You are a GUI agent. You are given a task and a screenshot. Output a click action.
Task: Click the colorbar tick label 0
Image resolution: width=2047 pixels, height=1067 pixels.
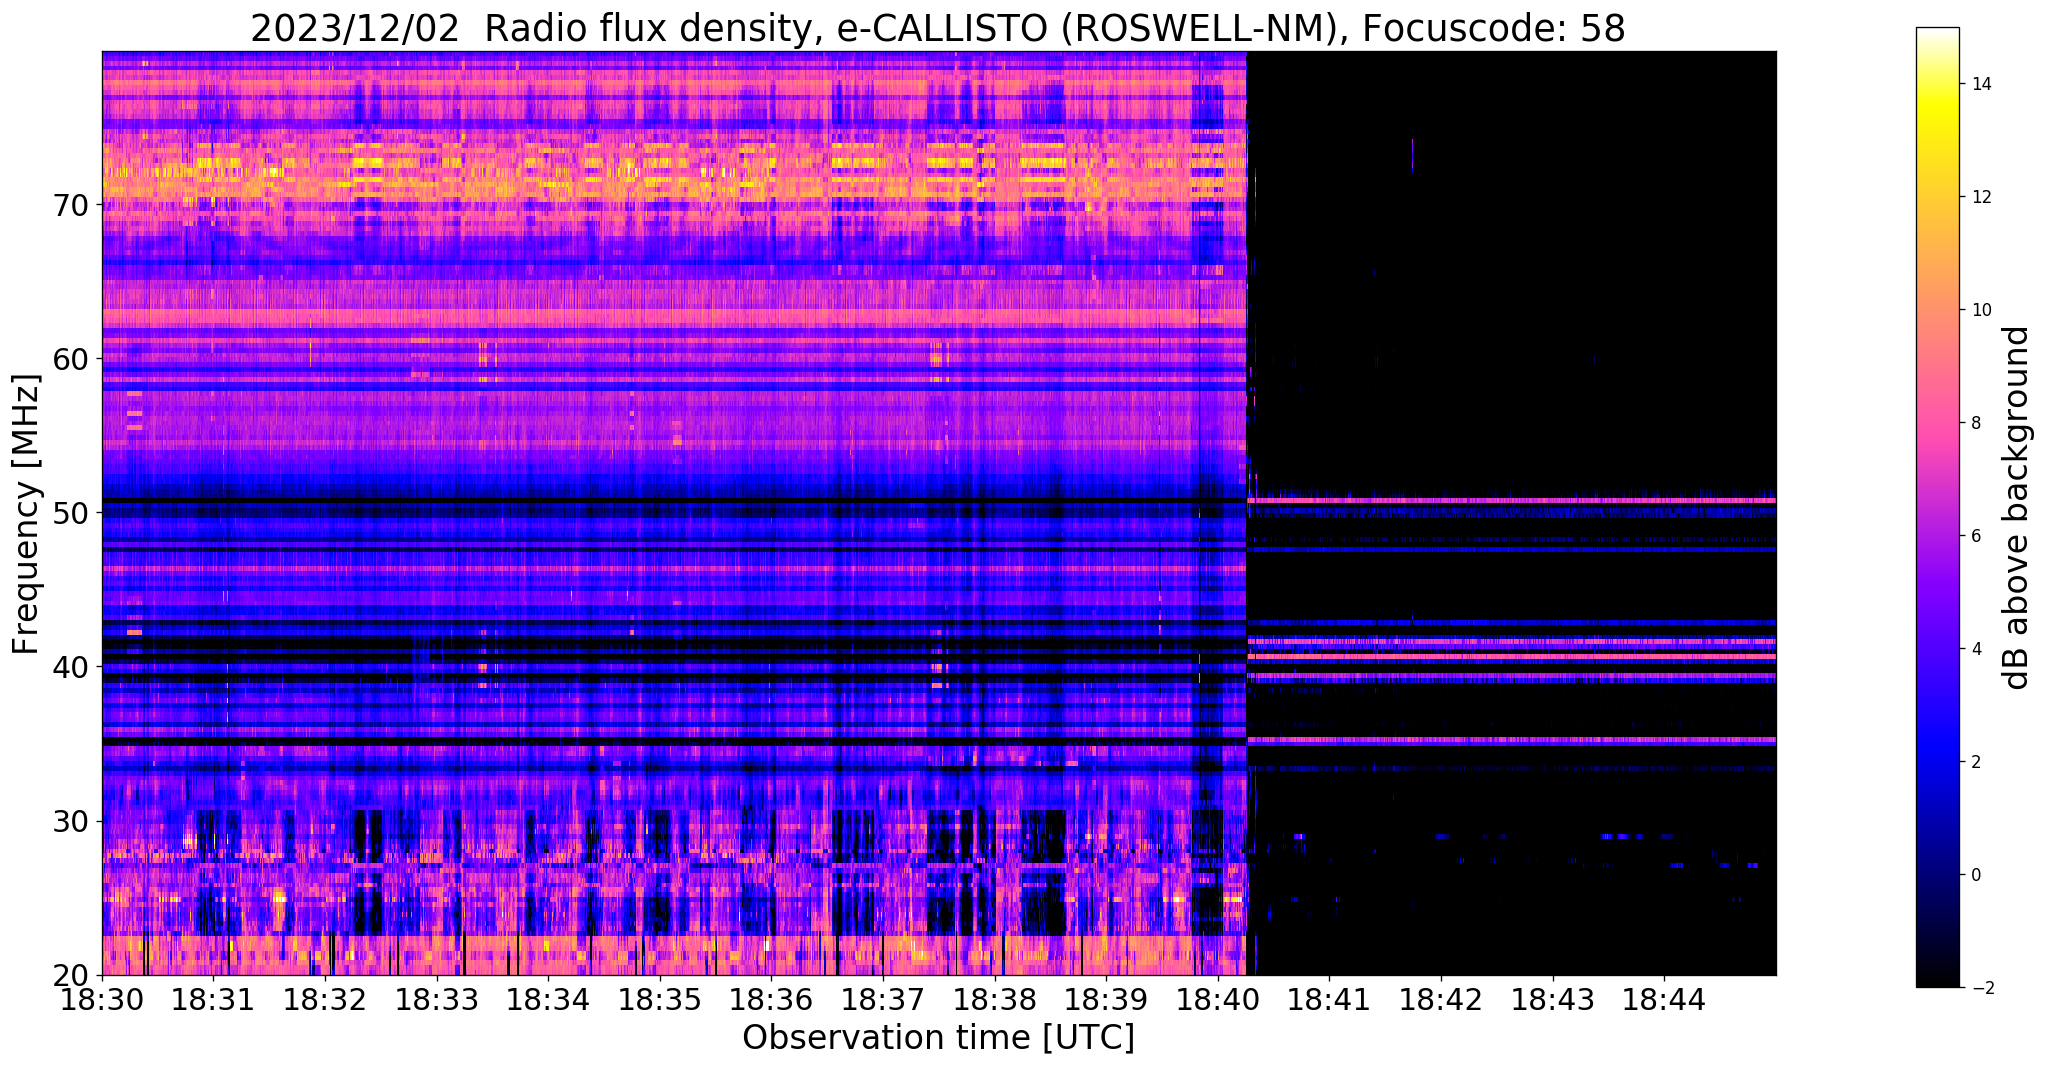tap(1975, 875)
